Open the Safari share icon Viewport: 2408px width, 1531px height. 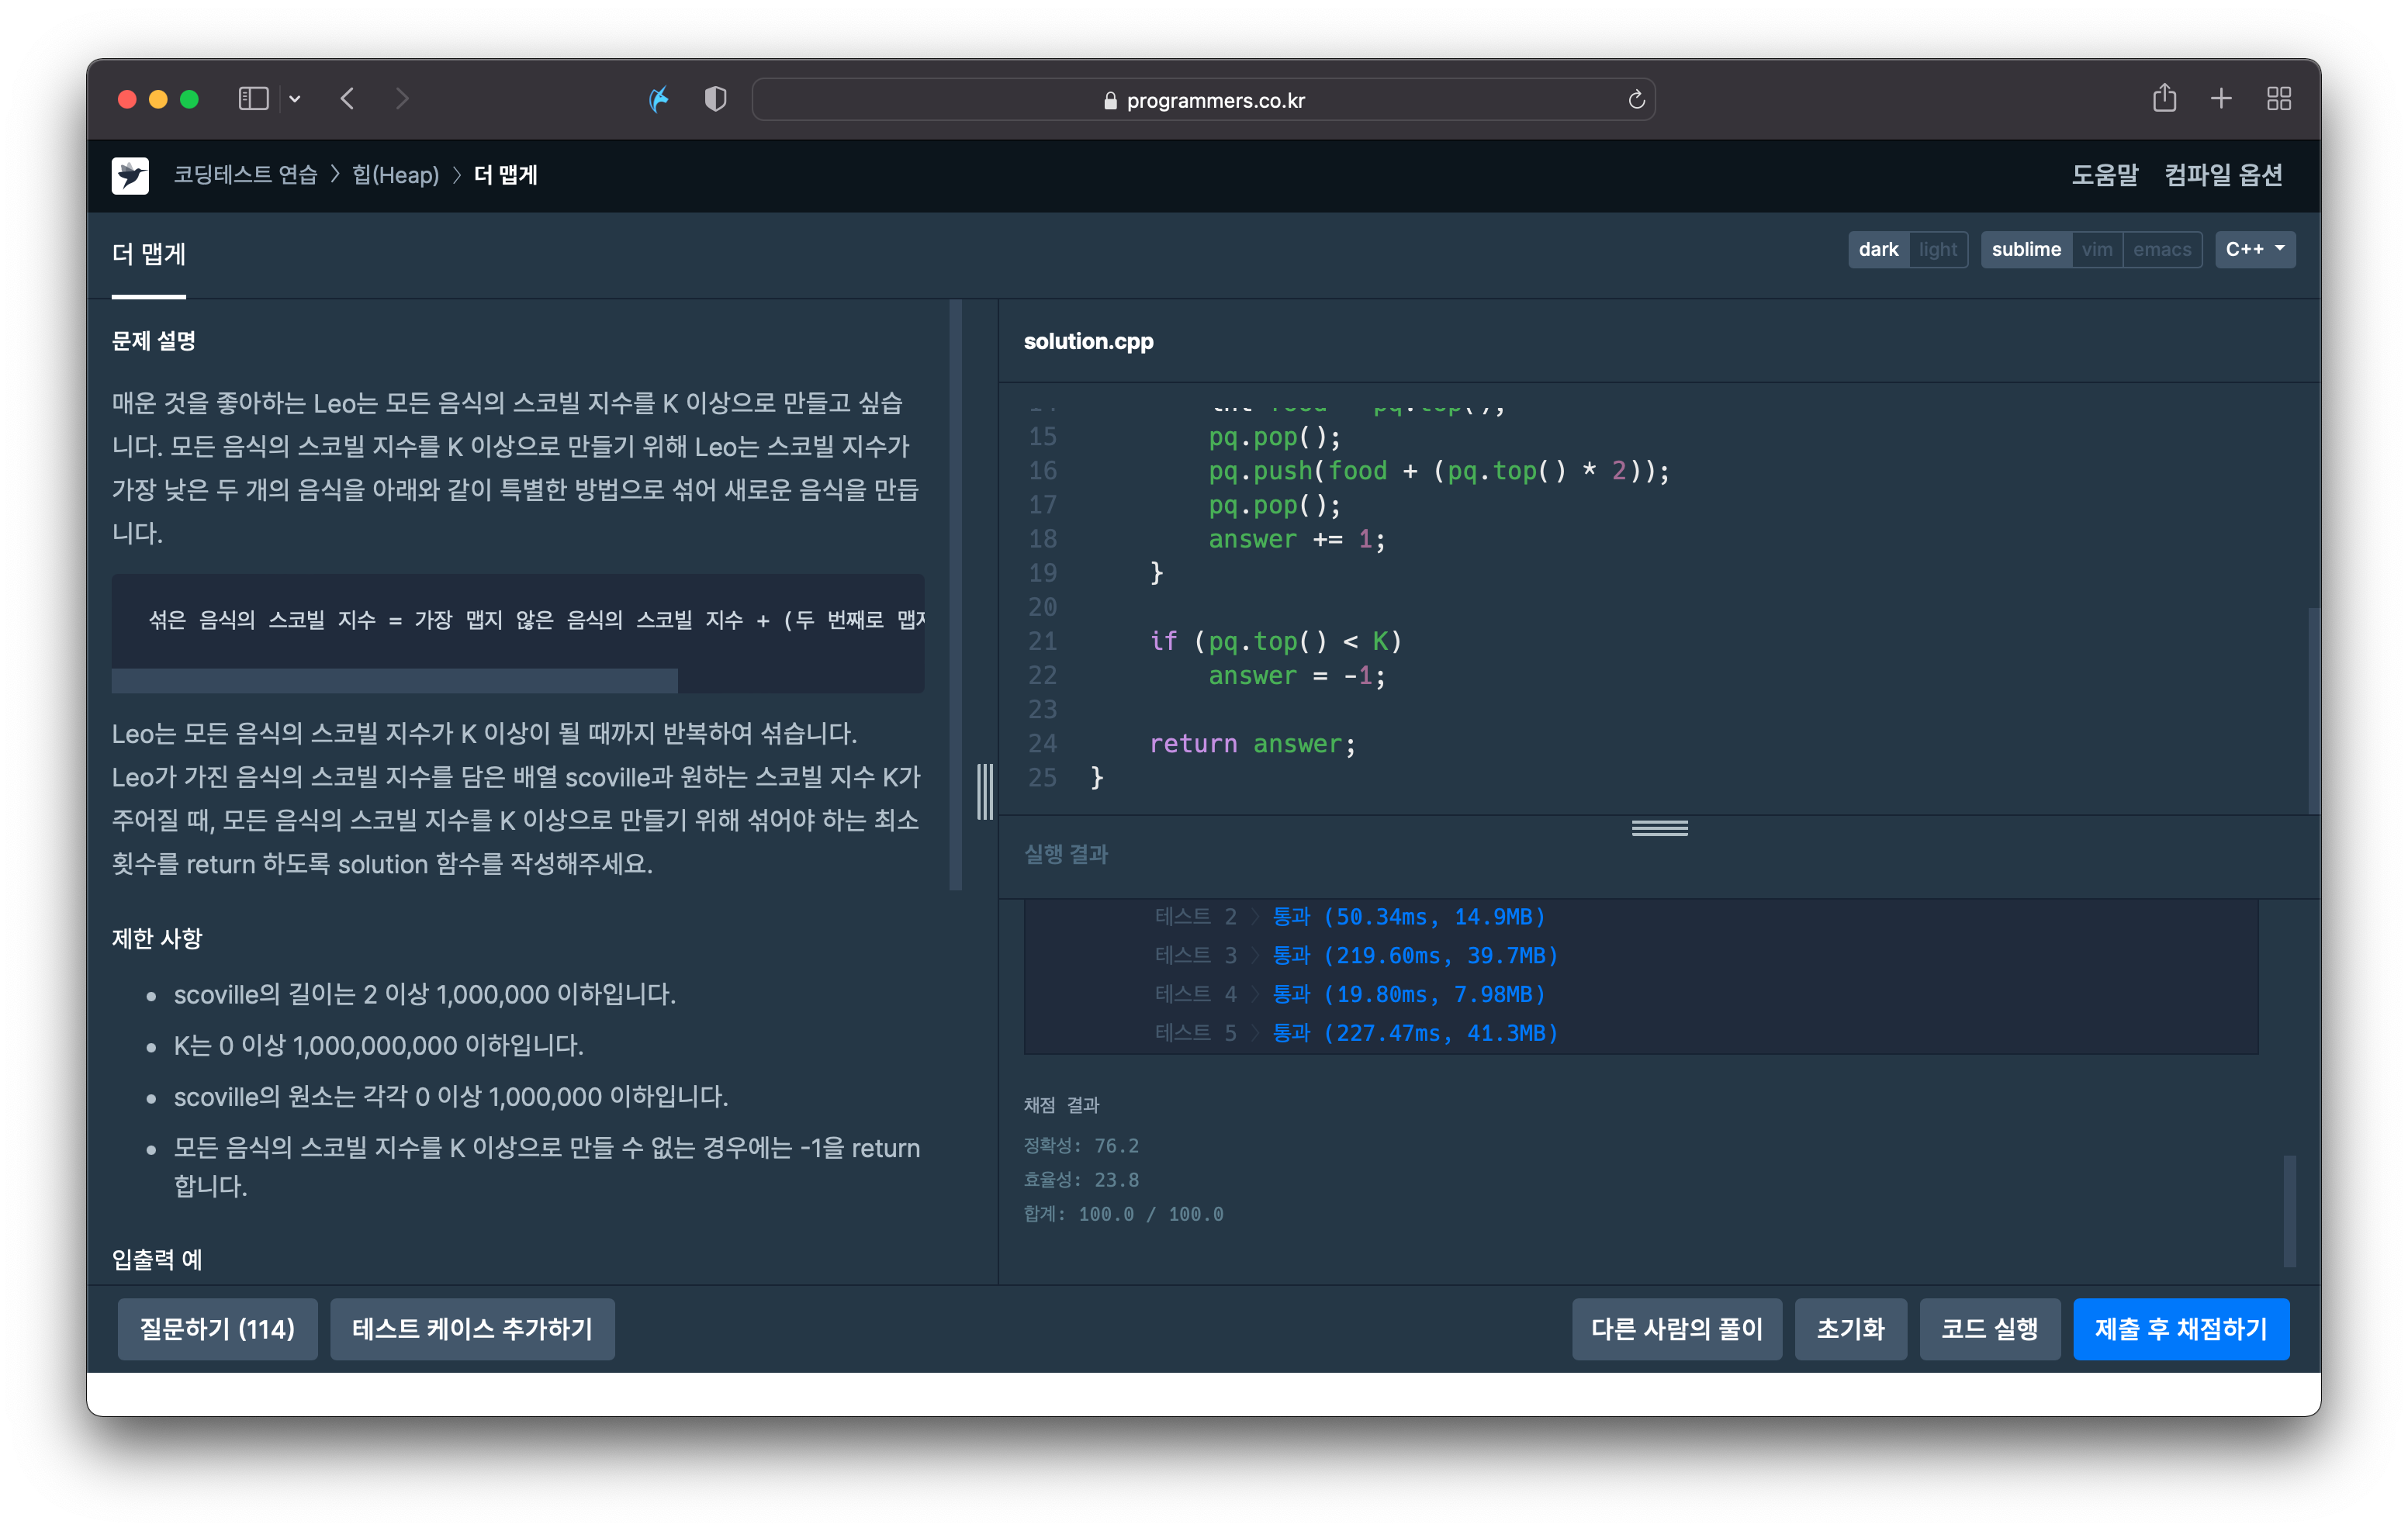2164,98
